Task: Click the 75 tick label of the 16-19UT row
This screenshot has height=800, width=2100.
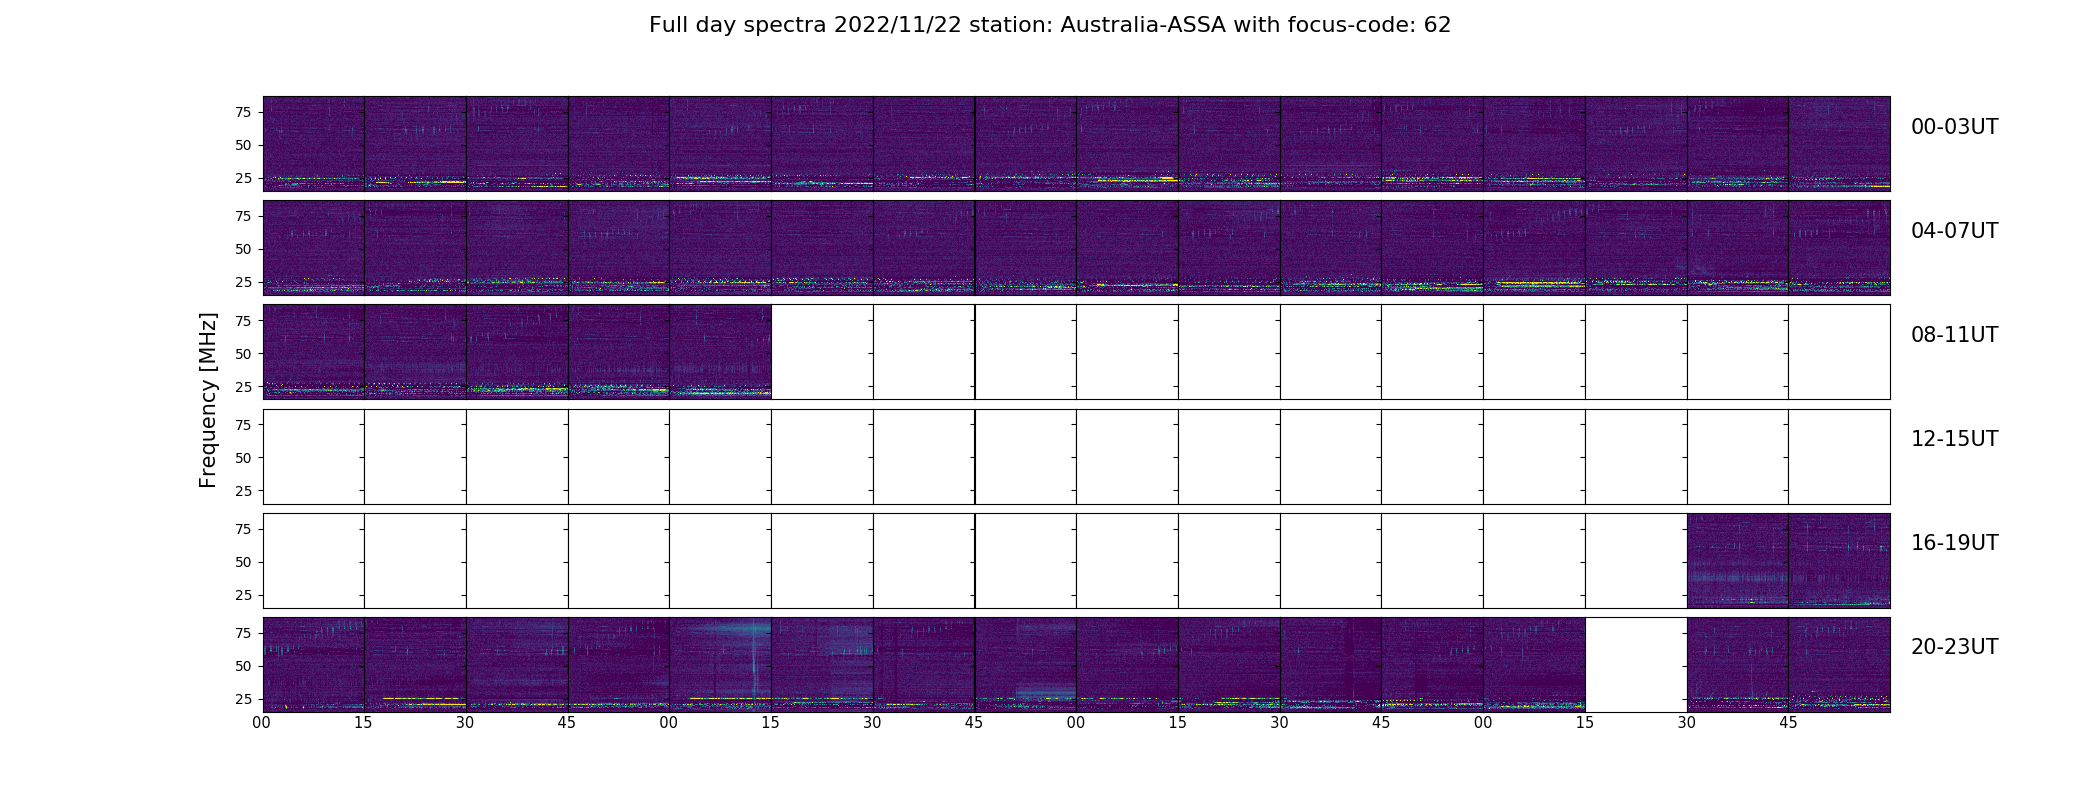Action: (243, 529)
